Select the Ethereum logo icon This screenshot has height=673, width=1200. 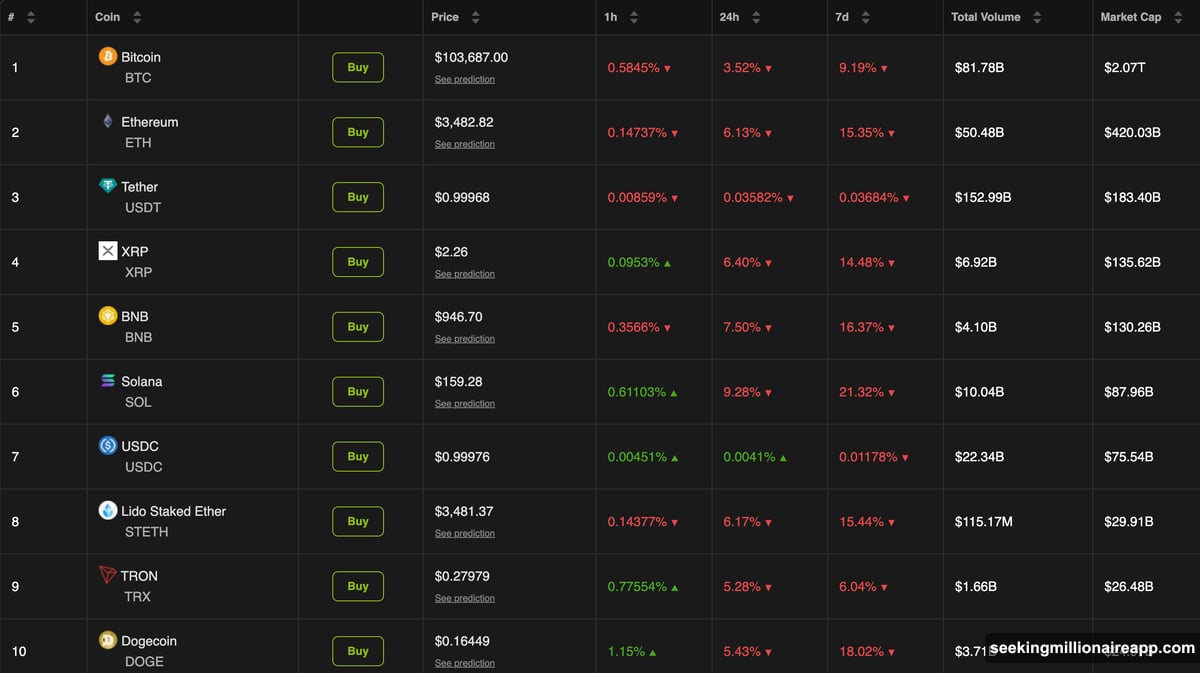click(107, 122)
